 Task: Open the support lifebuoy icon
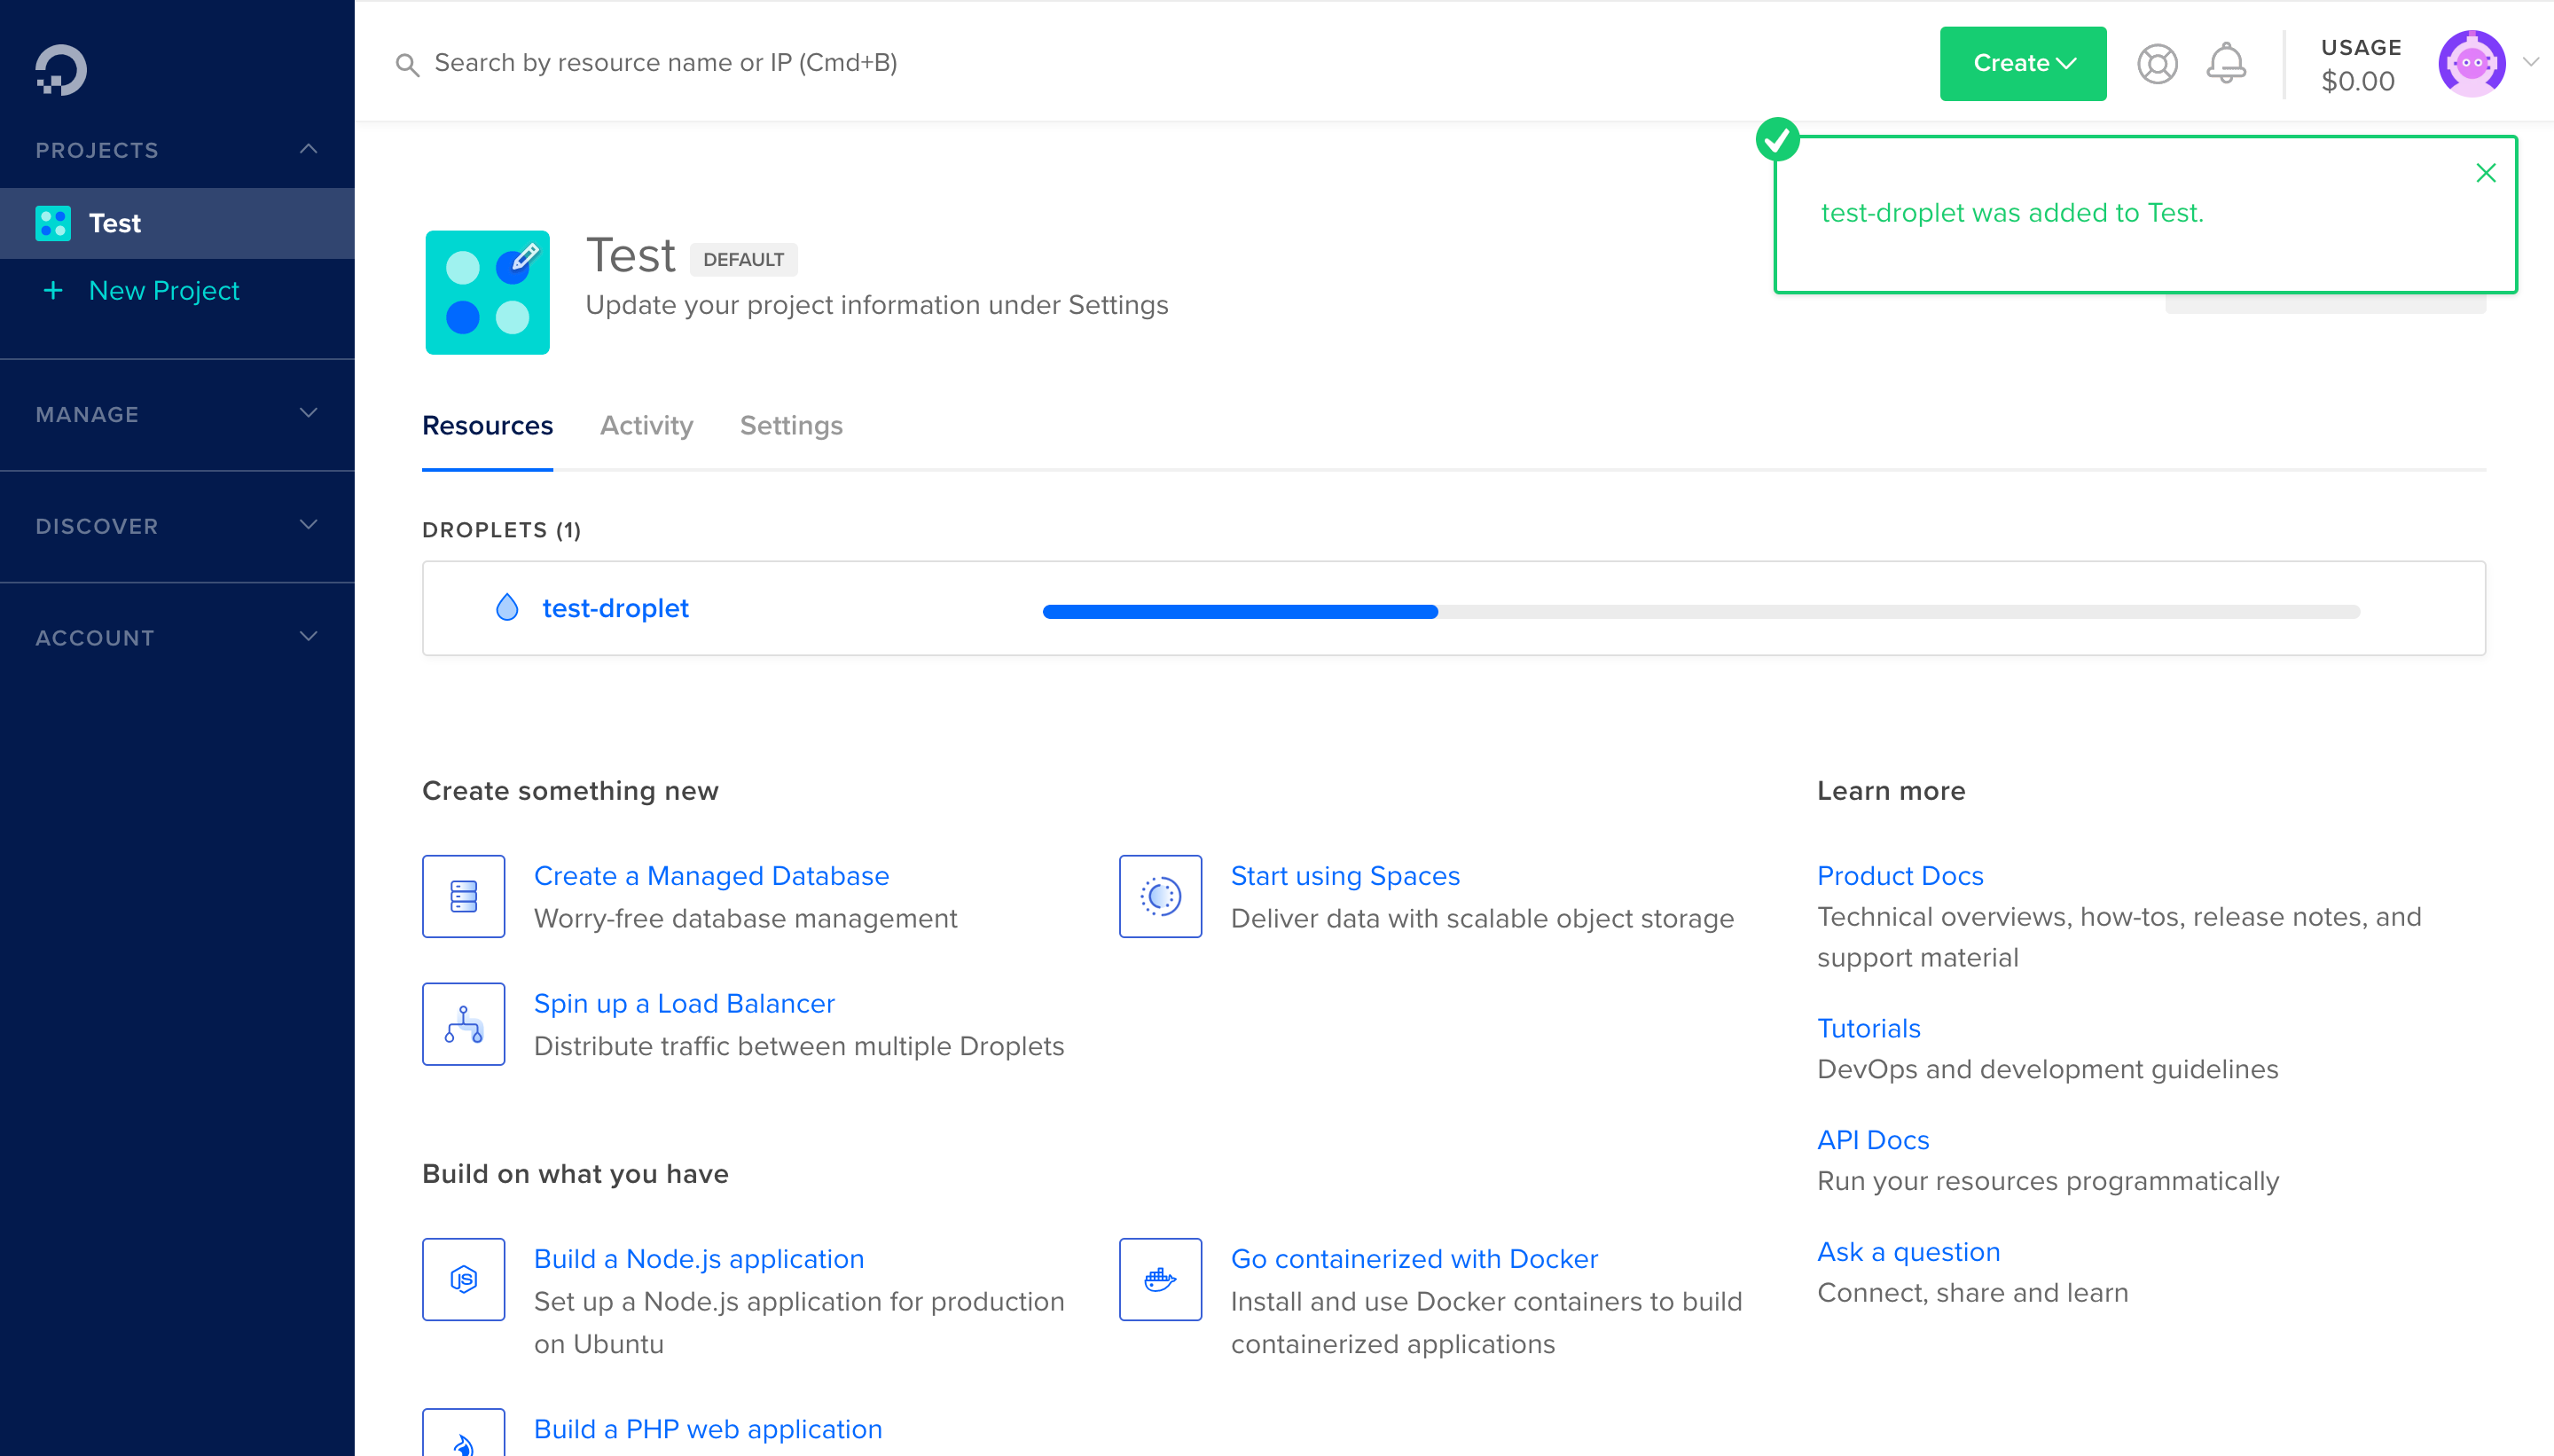(2157, 64)
